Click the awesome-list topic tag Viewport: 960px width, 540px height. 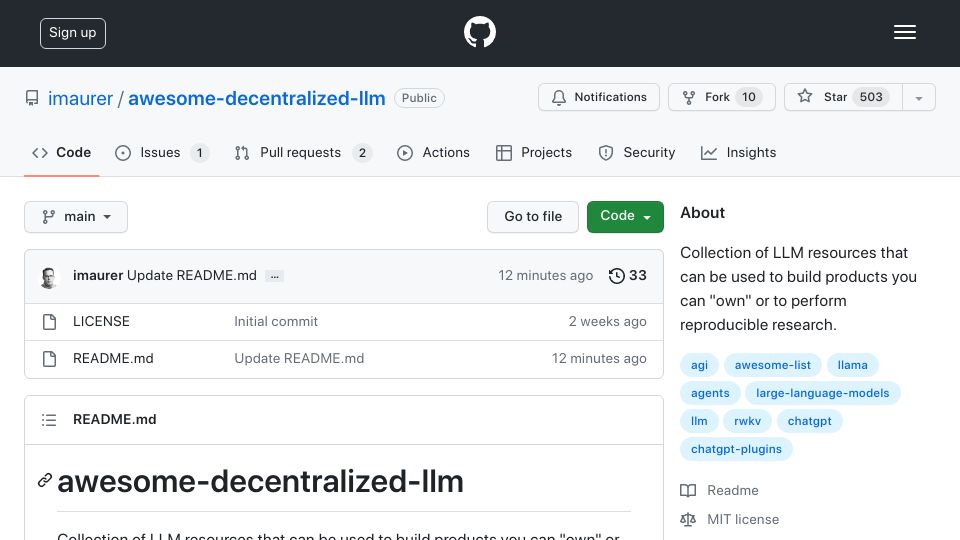(x=773, y=365)
